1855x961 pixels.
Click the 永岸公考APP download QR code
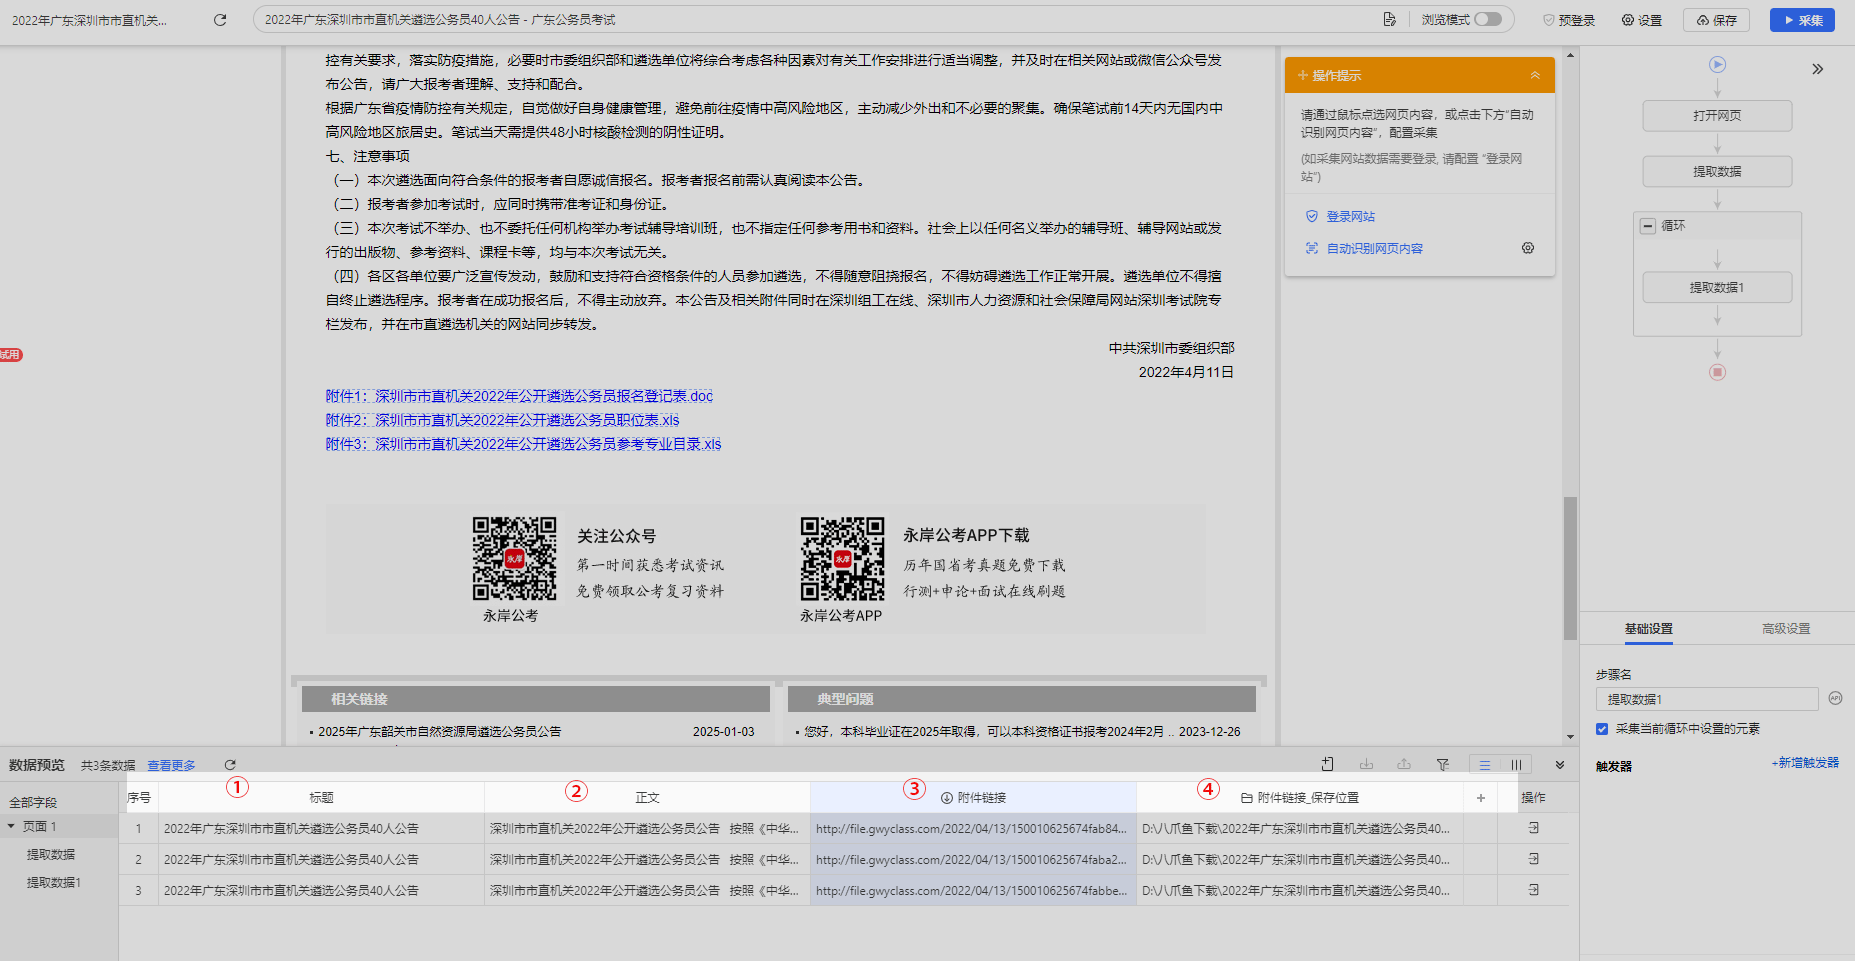click(842, 558)
